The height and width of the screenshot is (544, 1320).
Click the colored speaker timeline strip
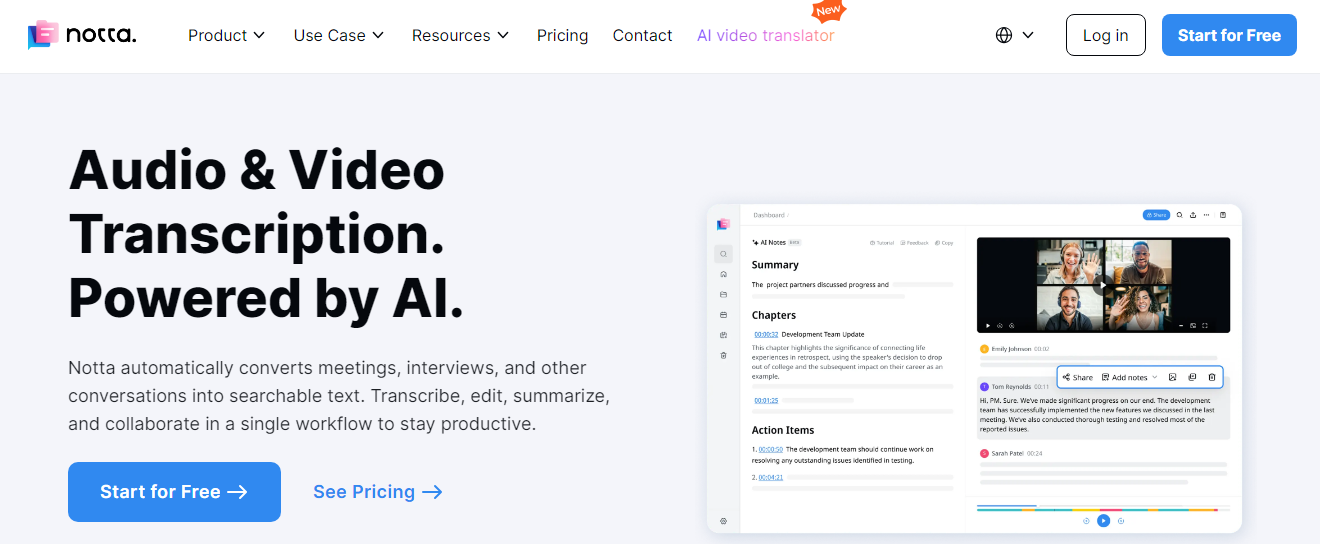[x=1103, y=510]
